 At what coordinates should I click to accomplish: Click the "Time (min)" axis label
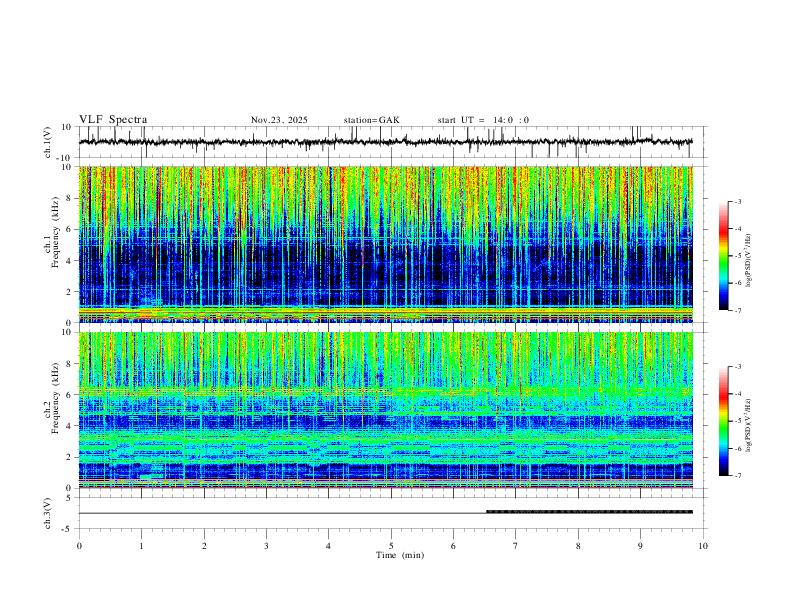point(400,555)
